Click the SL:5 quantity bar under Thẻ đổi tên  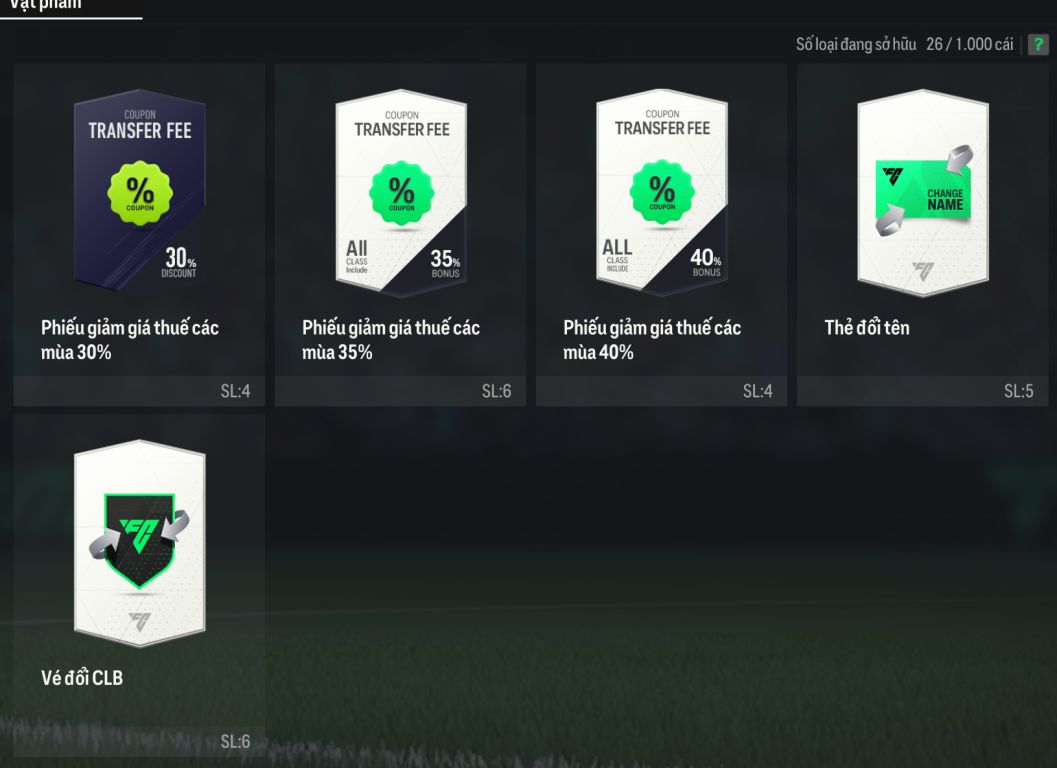(922, 391)
